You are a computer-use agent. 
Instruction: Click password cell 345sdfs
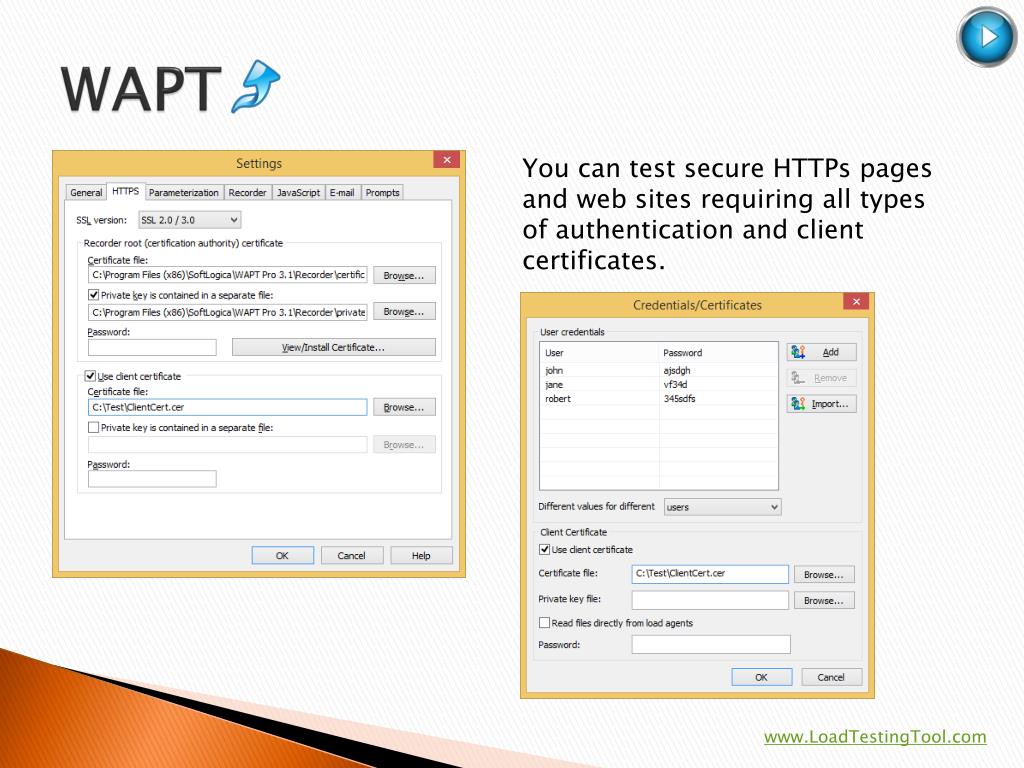[x=679, y=399]
